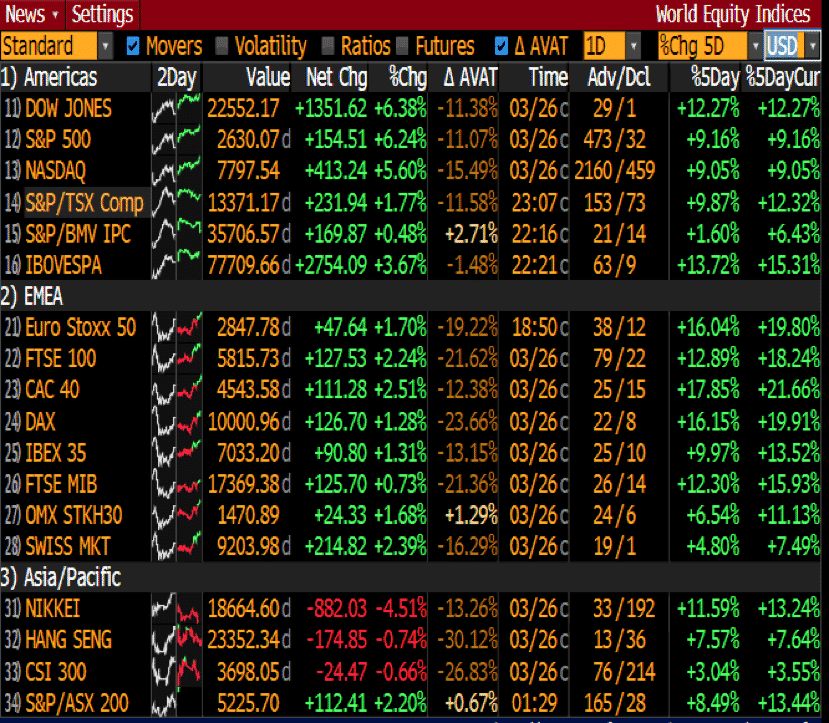Screen dimensions: 829x723
Task: Open the IBOVESPA index row
Action: [x=63, y=265]
